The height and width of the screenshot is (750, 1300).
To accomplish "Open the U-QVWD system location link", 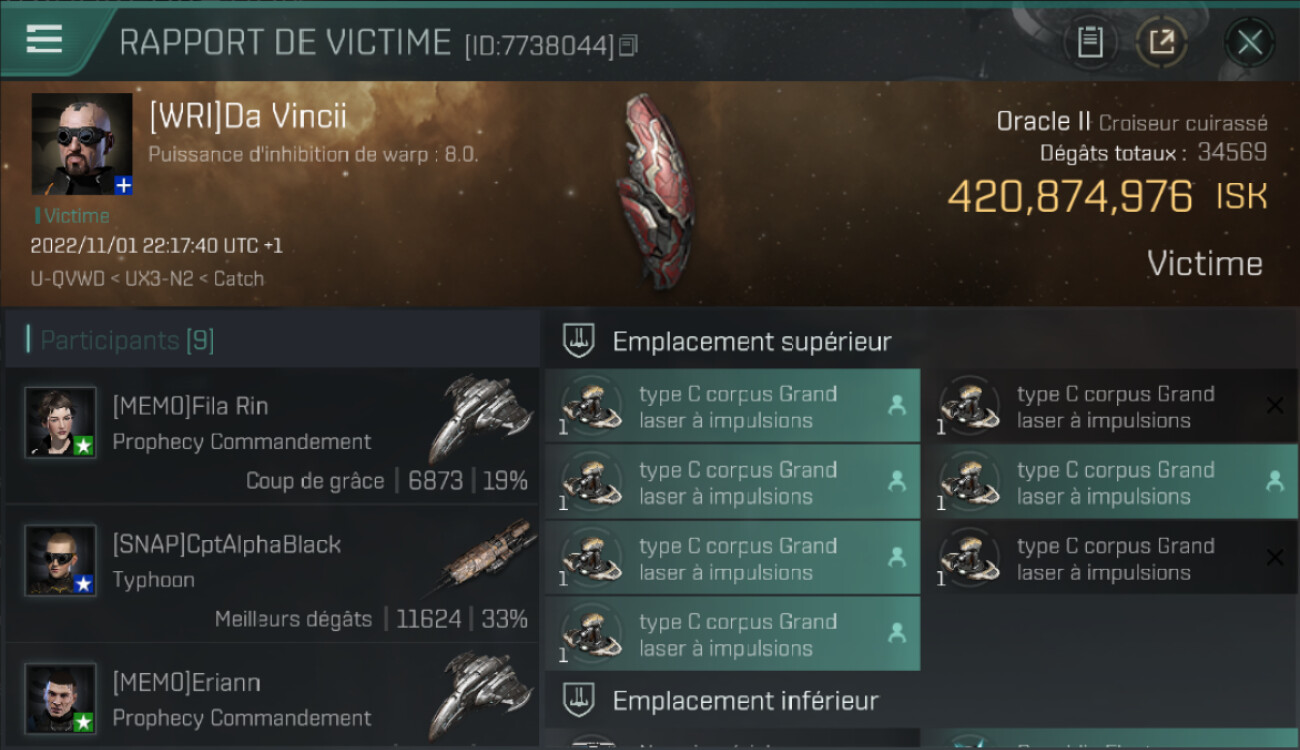I will (68, 279).
